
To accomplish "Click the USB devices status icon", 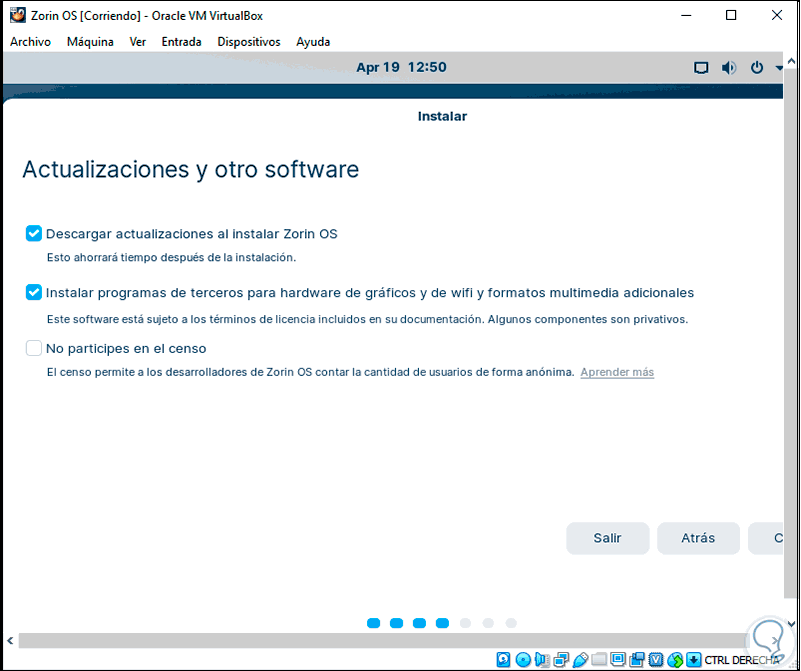I will click(580, 660).
